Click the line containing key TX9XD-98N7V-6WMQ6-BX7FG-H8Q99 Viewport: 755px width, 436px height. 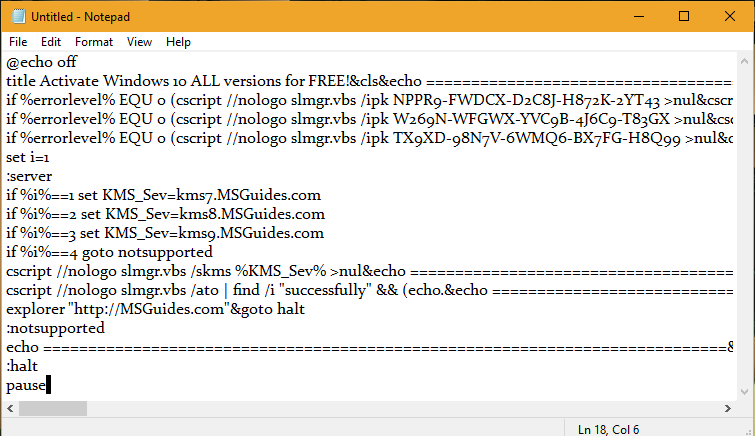(x=369, y=138)
